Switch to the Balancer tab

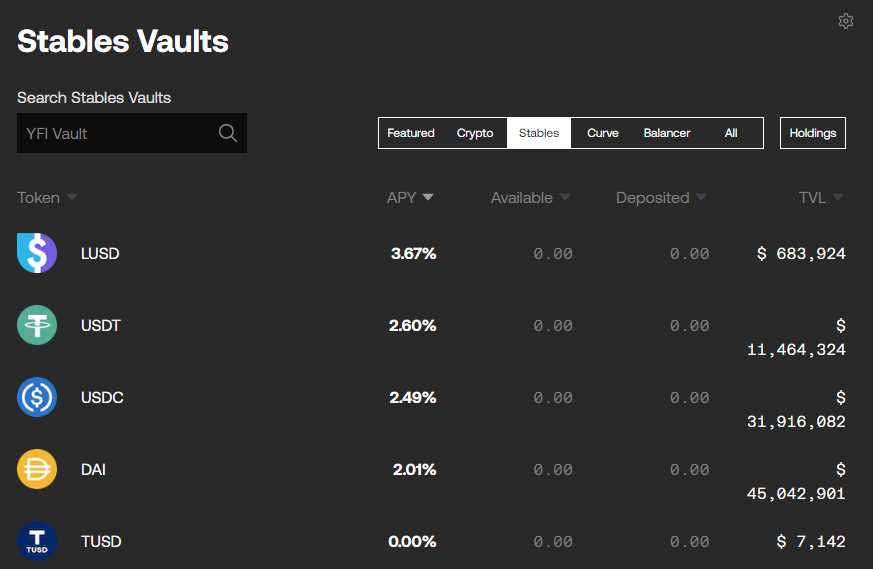pos(667,133)
